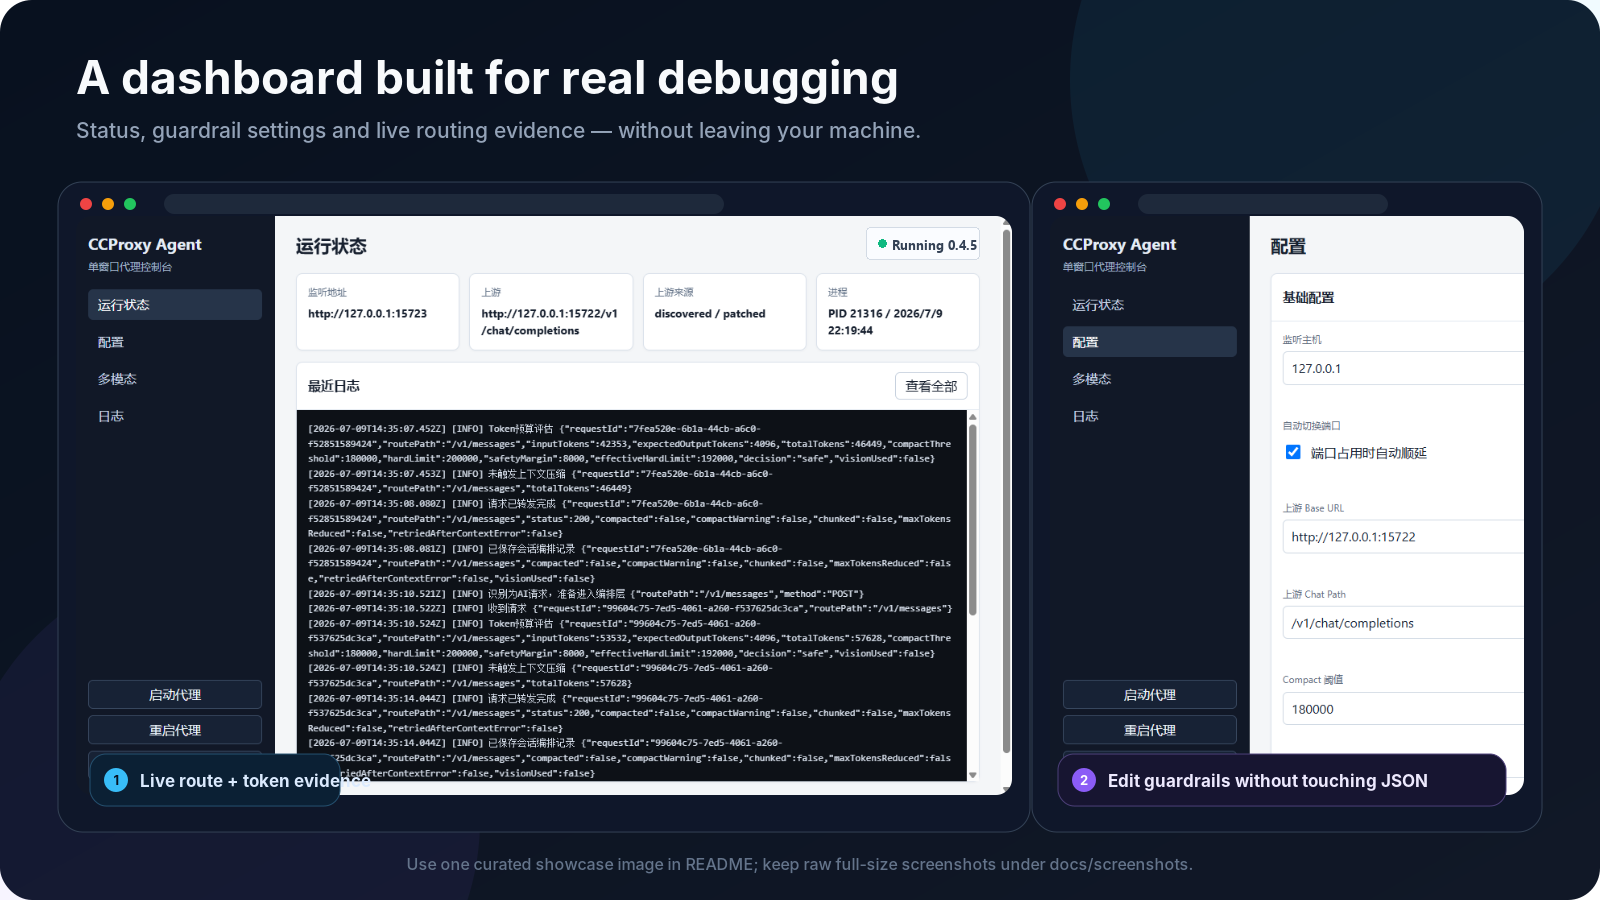Click log panel scrollbar down arrow
The width and height of the screenshot is (1600, 900).
[972, 775]
